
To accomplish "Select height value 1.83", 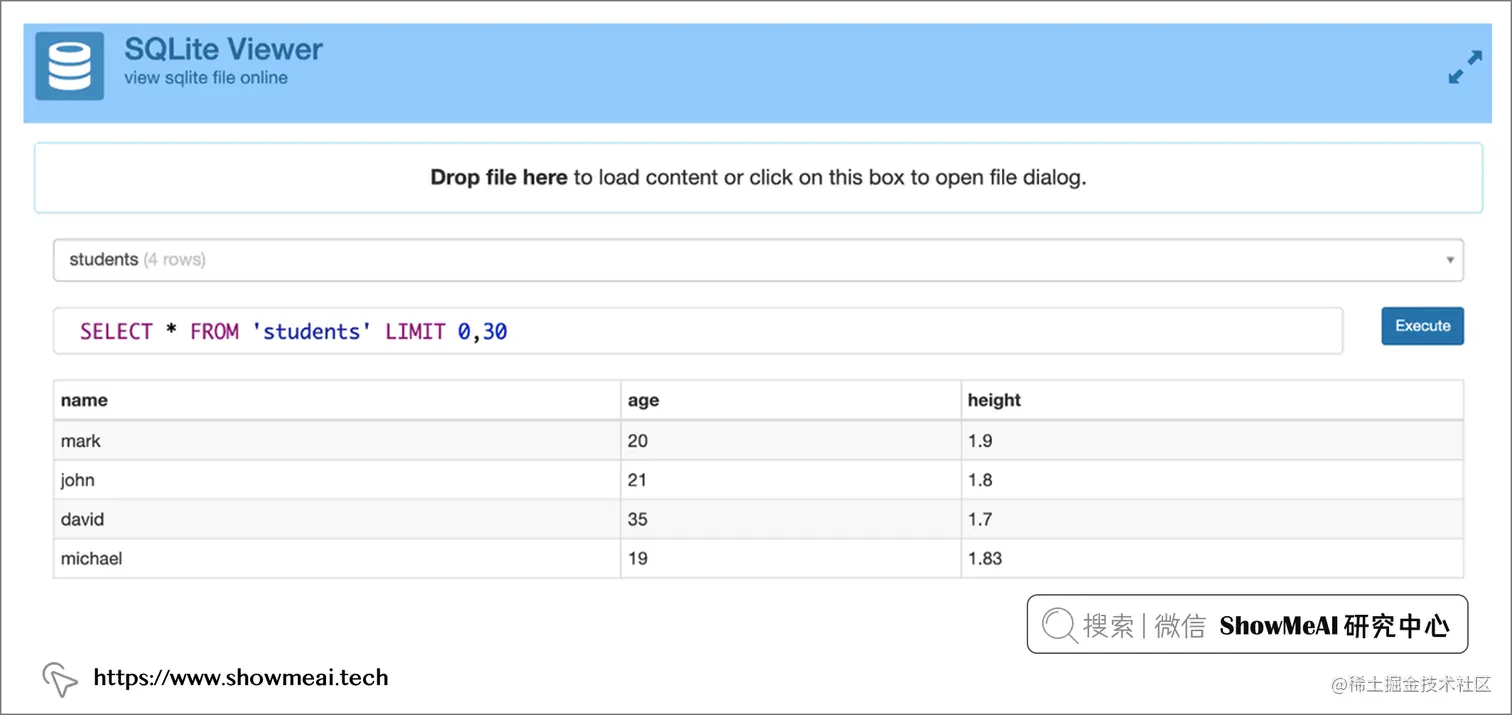I will [x=1212, y=558].
